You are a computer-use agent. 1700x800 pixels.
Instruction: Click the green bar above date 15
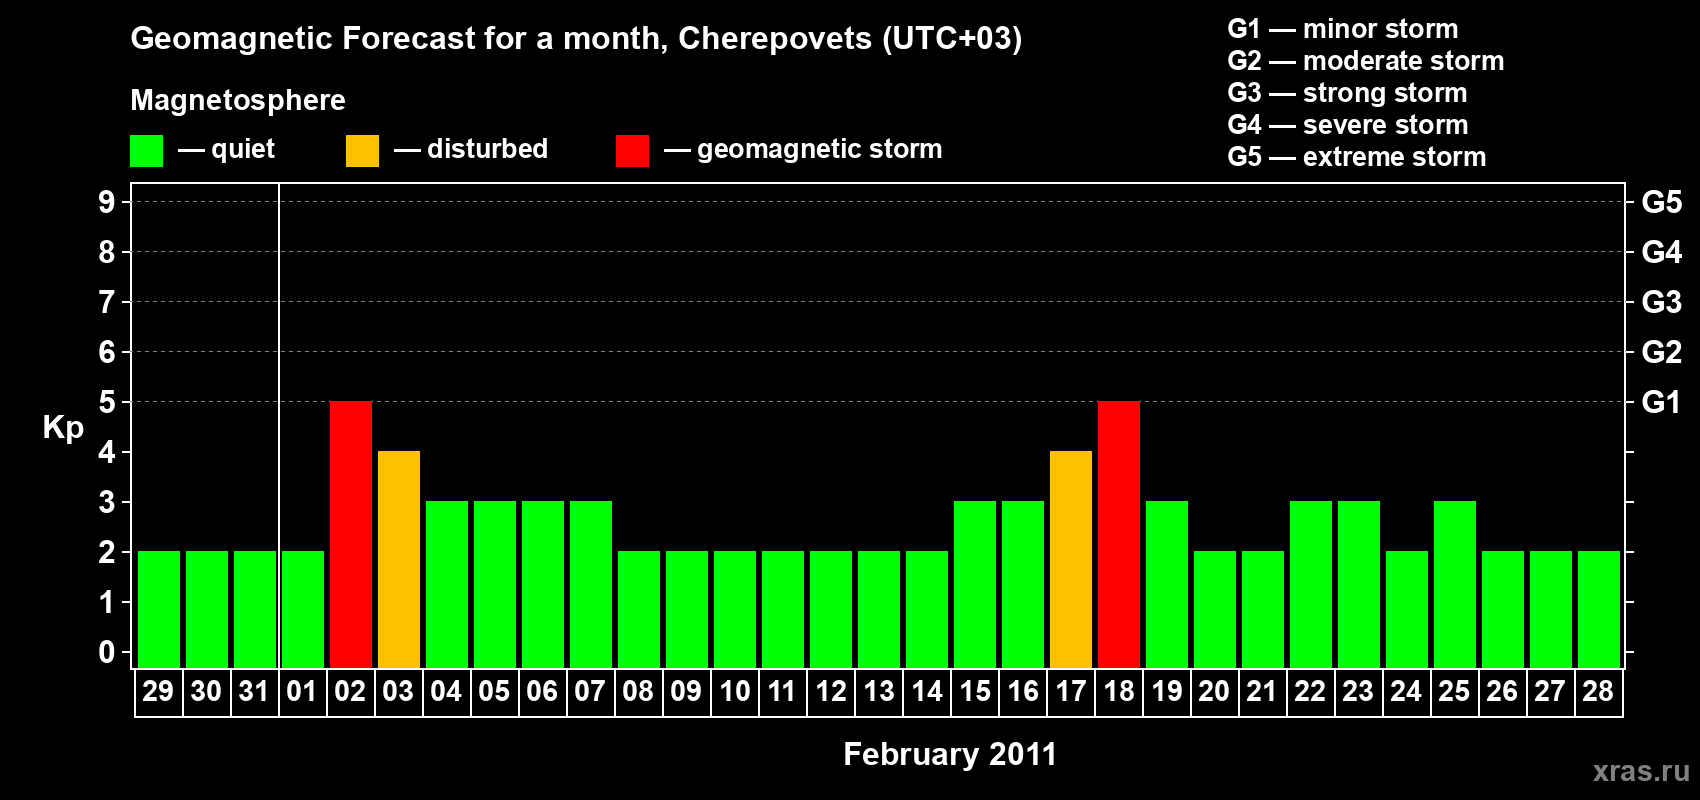(975, 585)
